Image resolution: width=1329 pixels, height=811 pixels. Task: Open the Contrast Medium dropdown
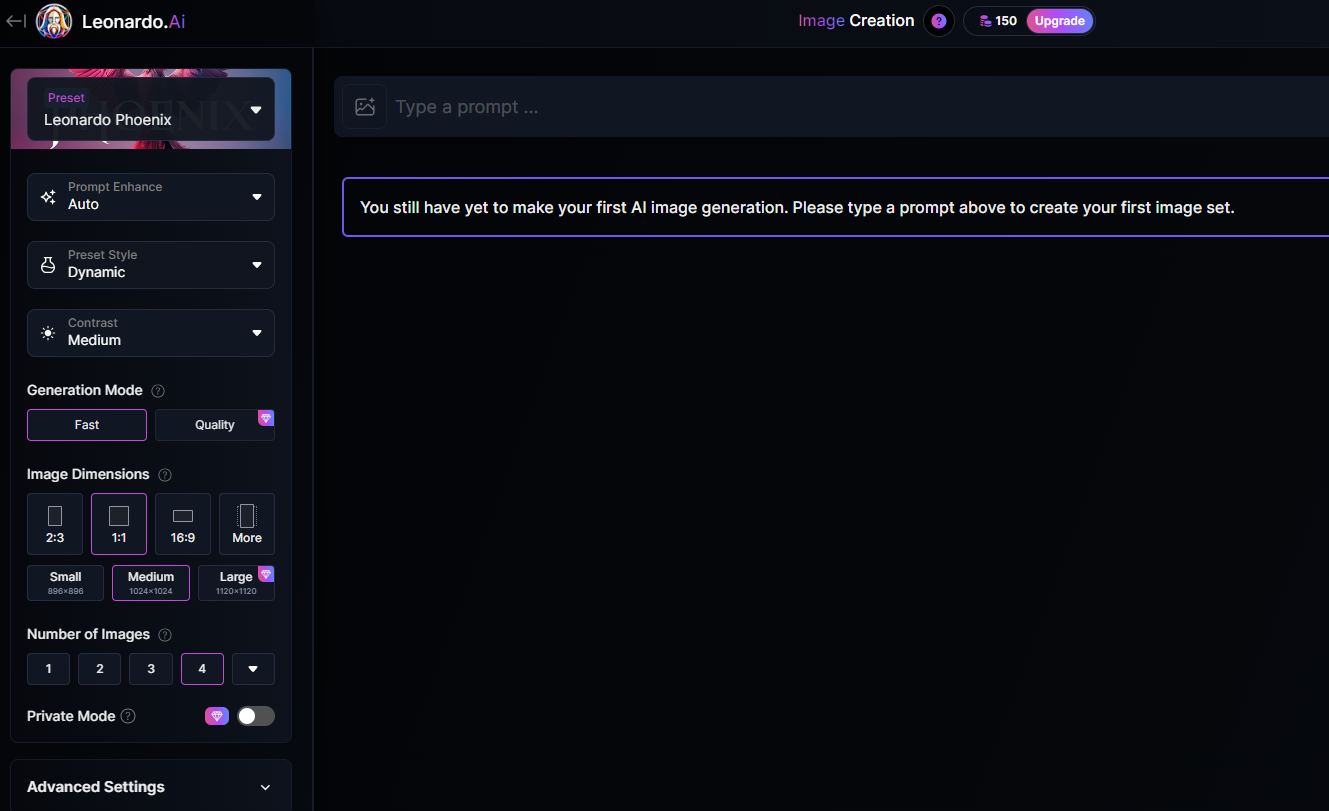(x=151, y=333)
